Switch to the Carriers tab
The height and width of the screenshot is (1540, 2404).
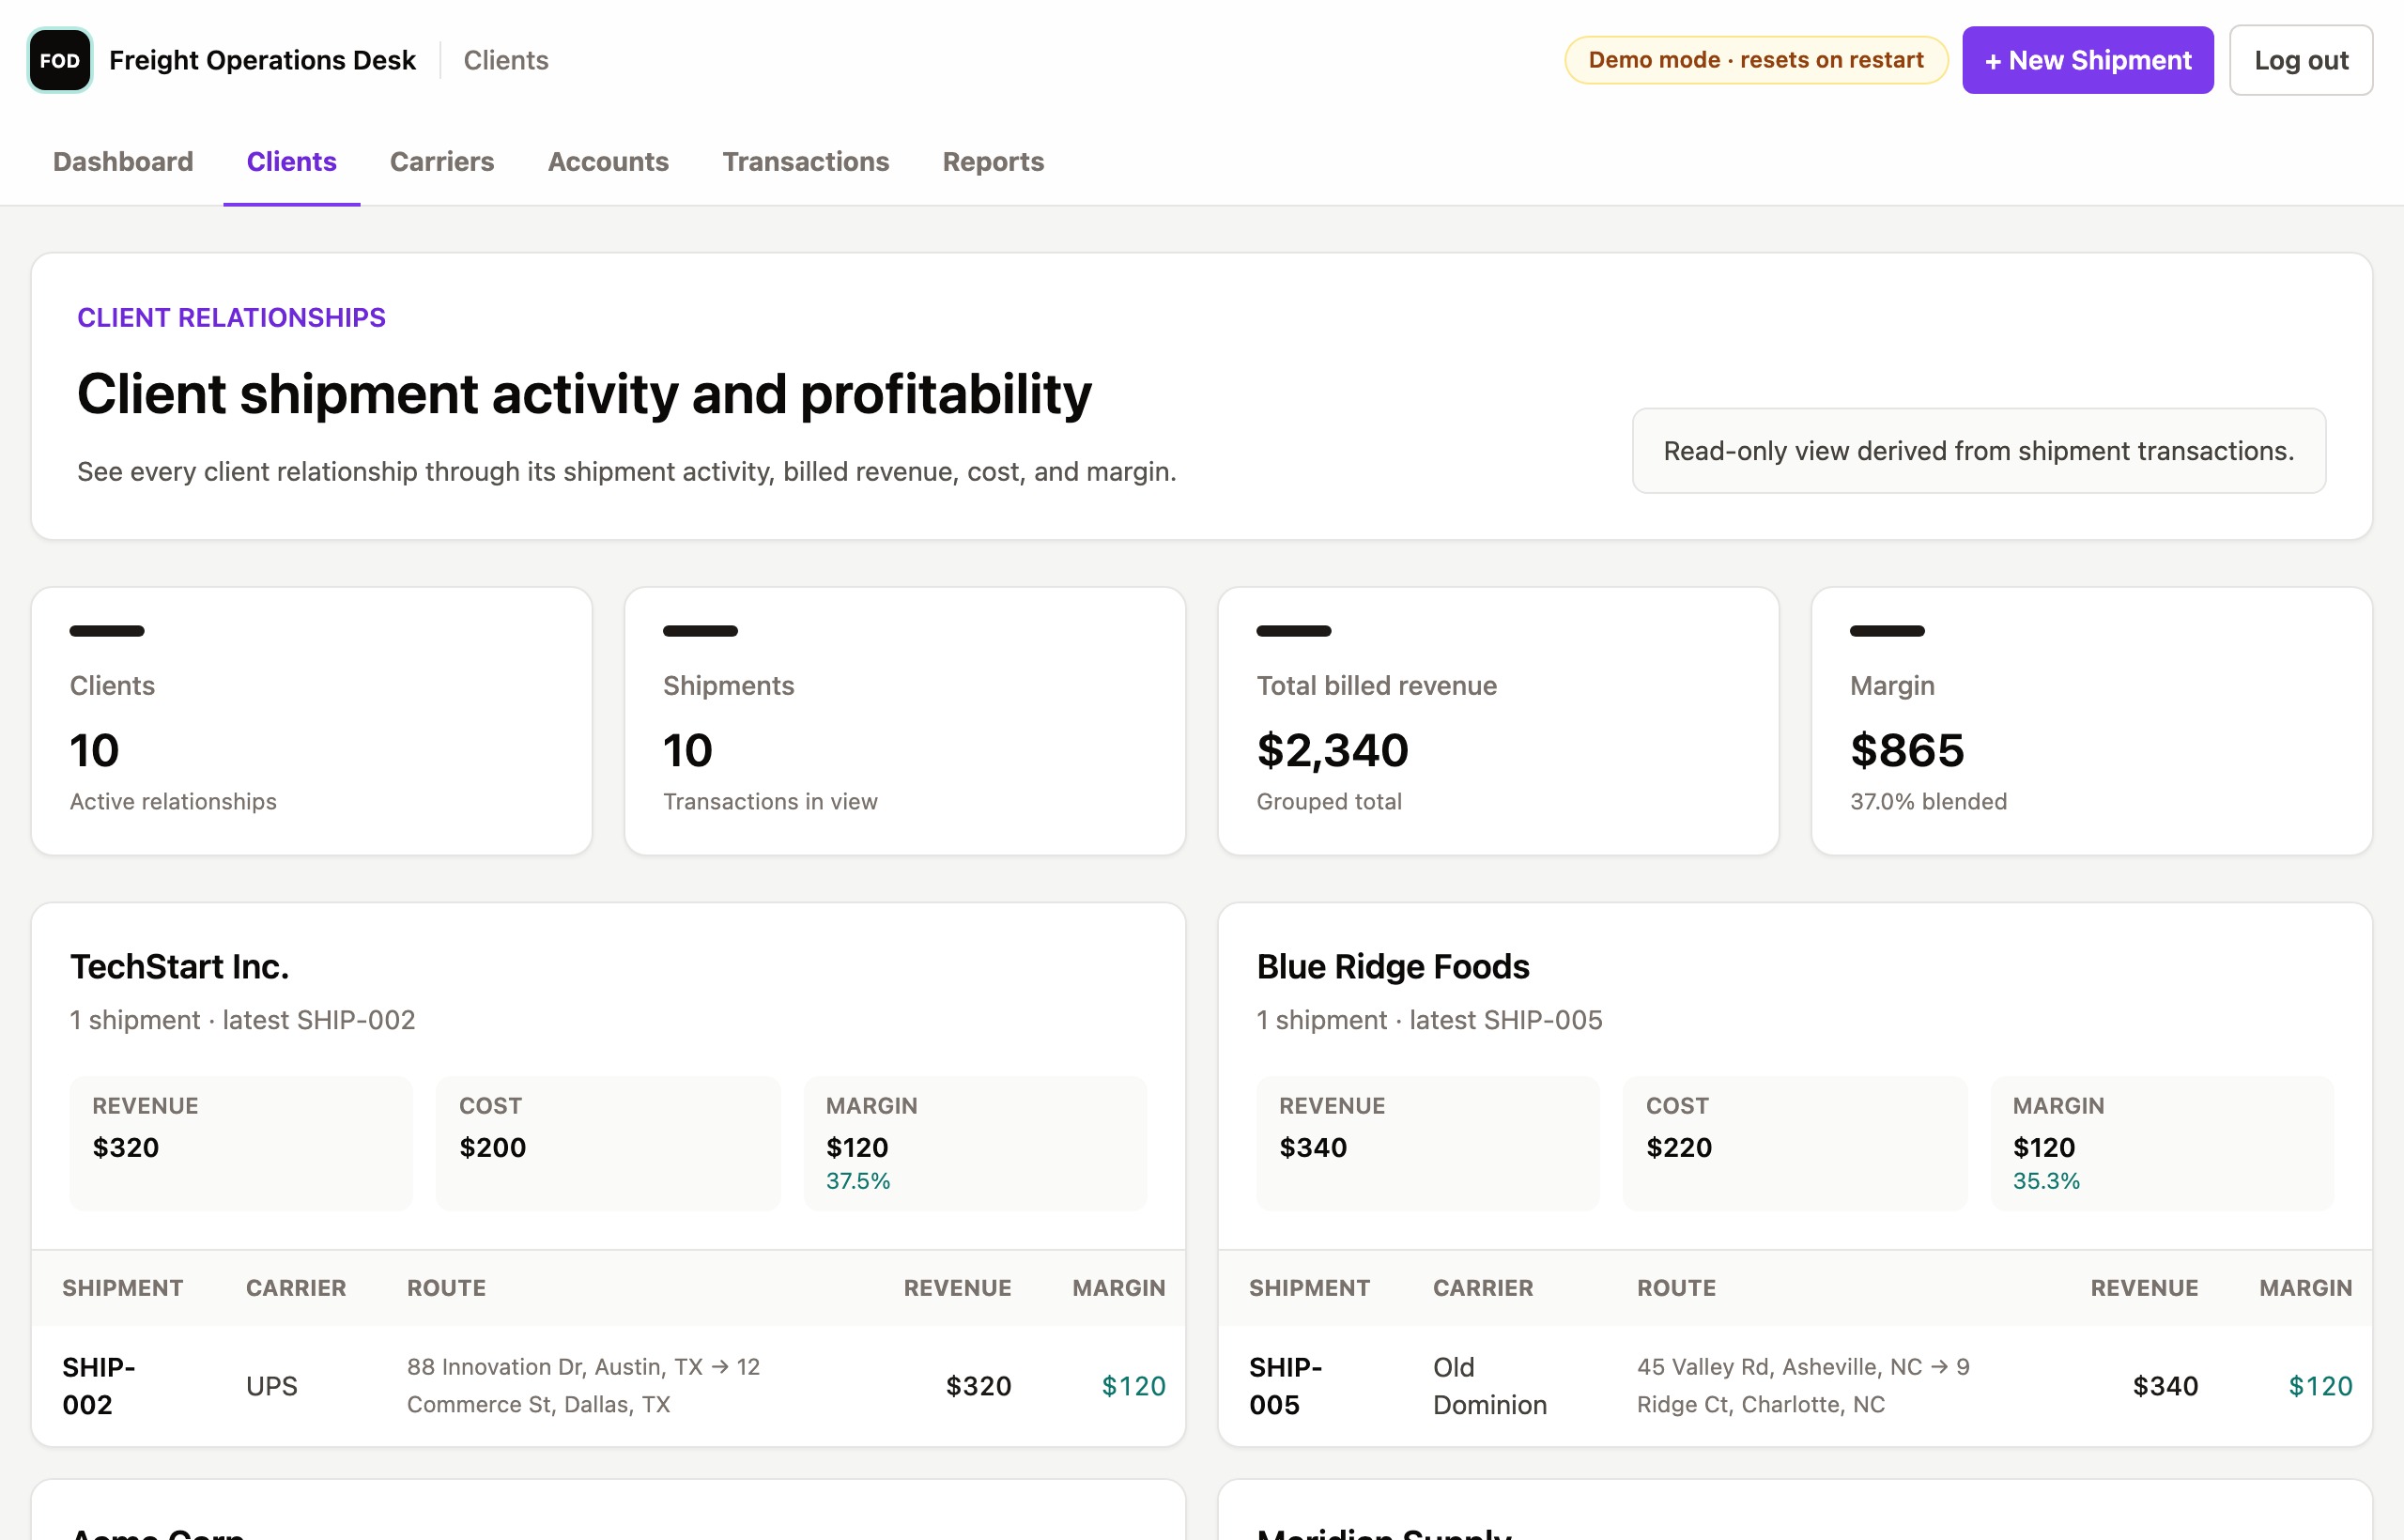(x=442, y=162)
